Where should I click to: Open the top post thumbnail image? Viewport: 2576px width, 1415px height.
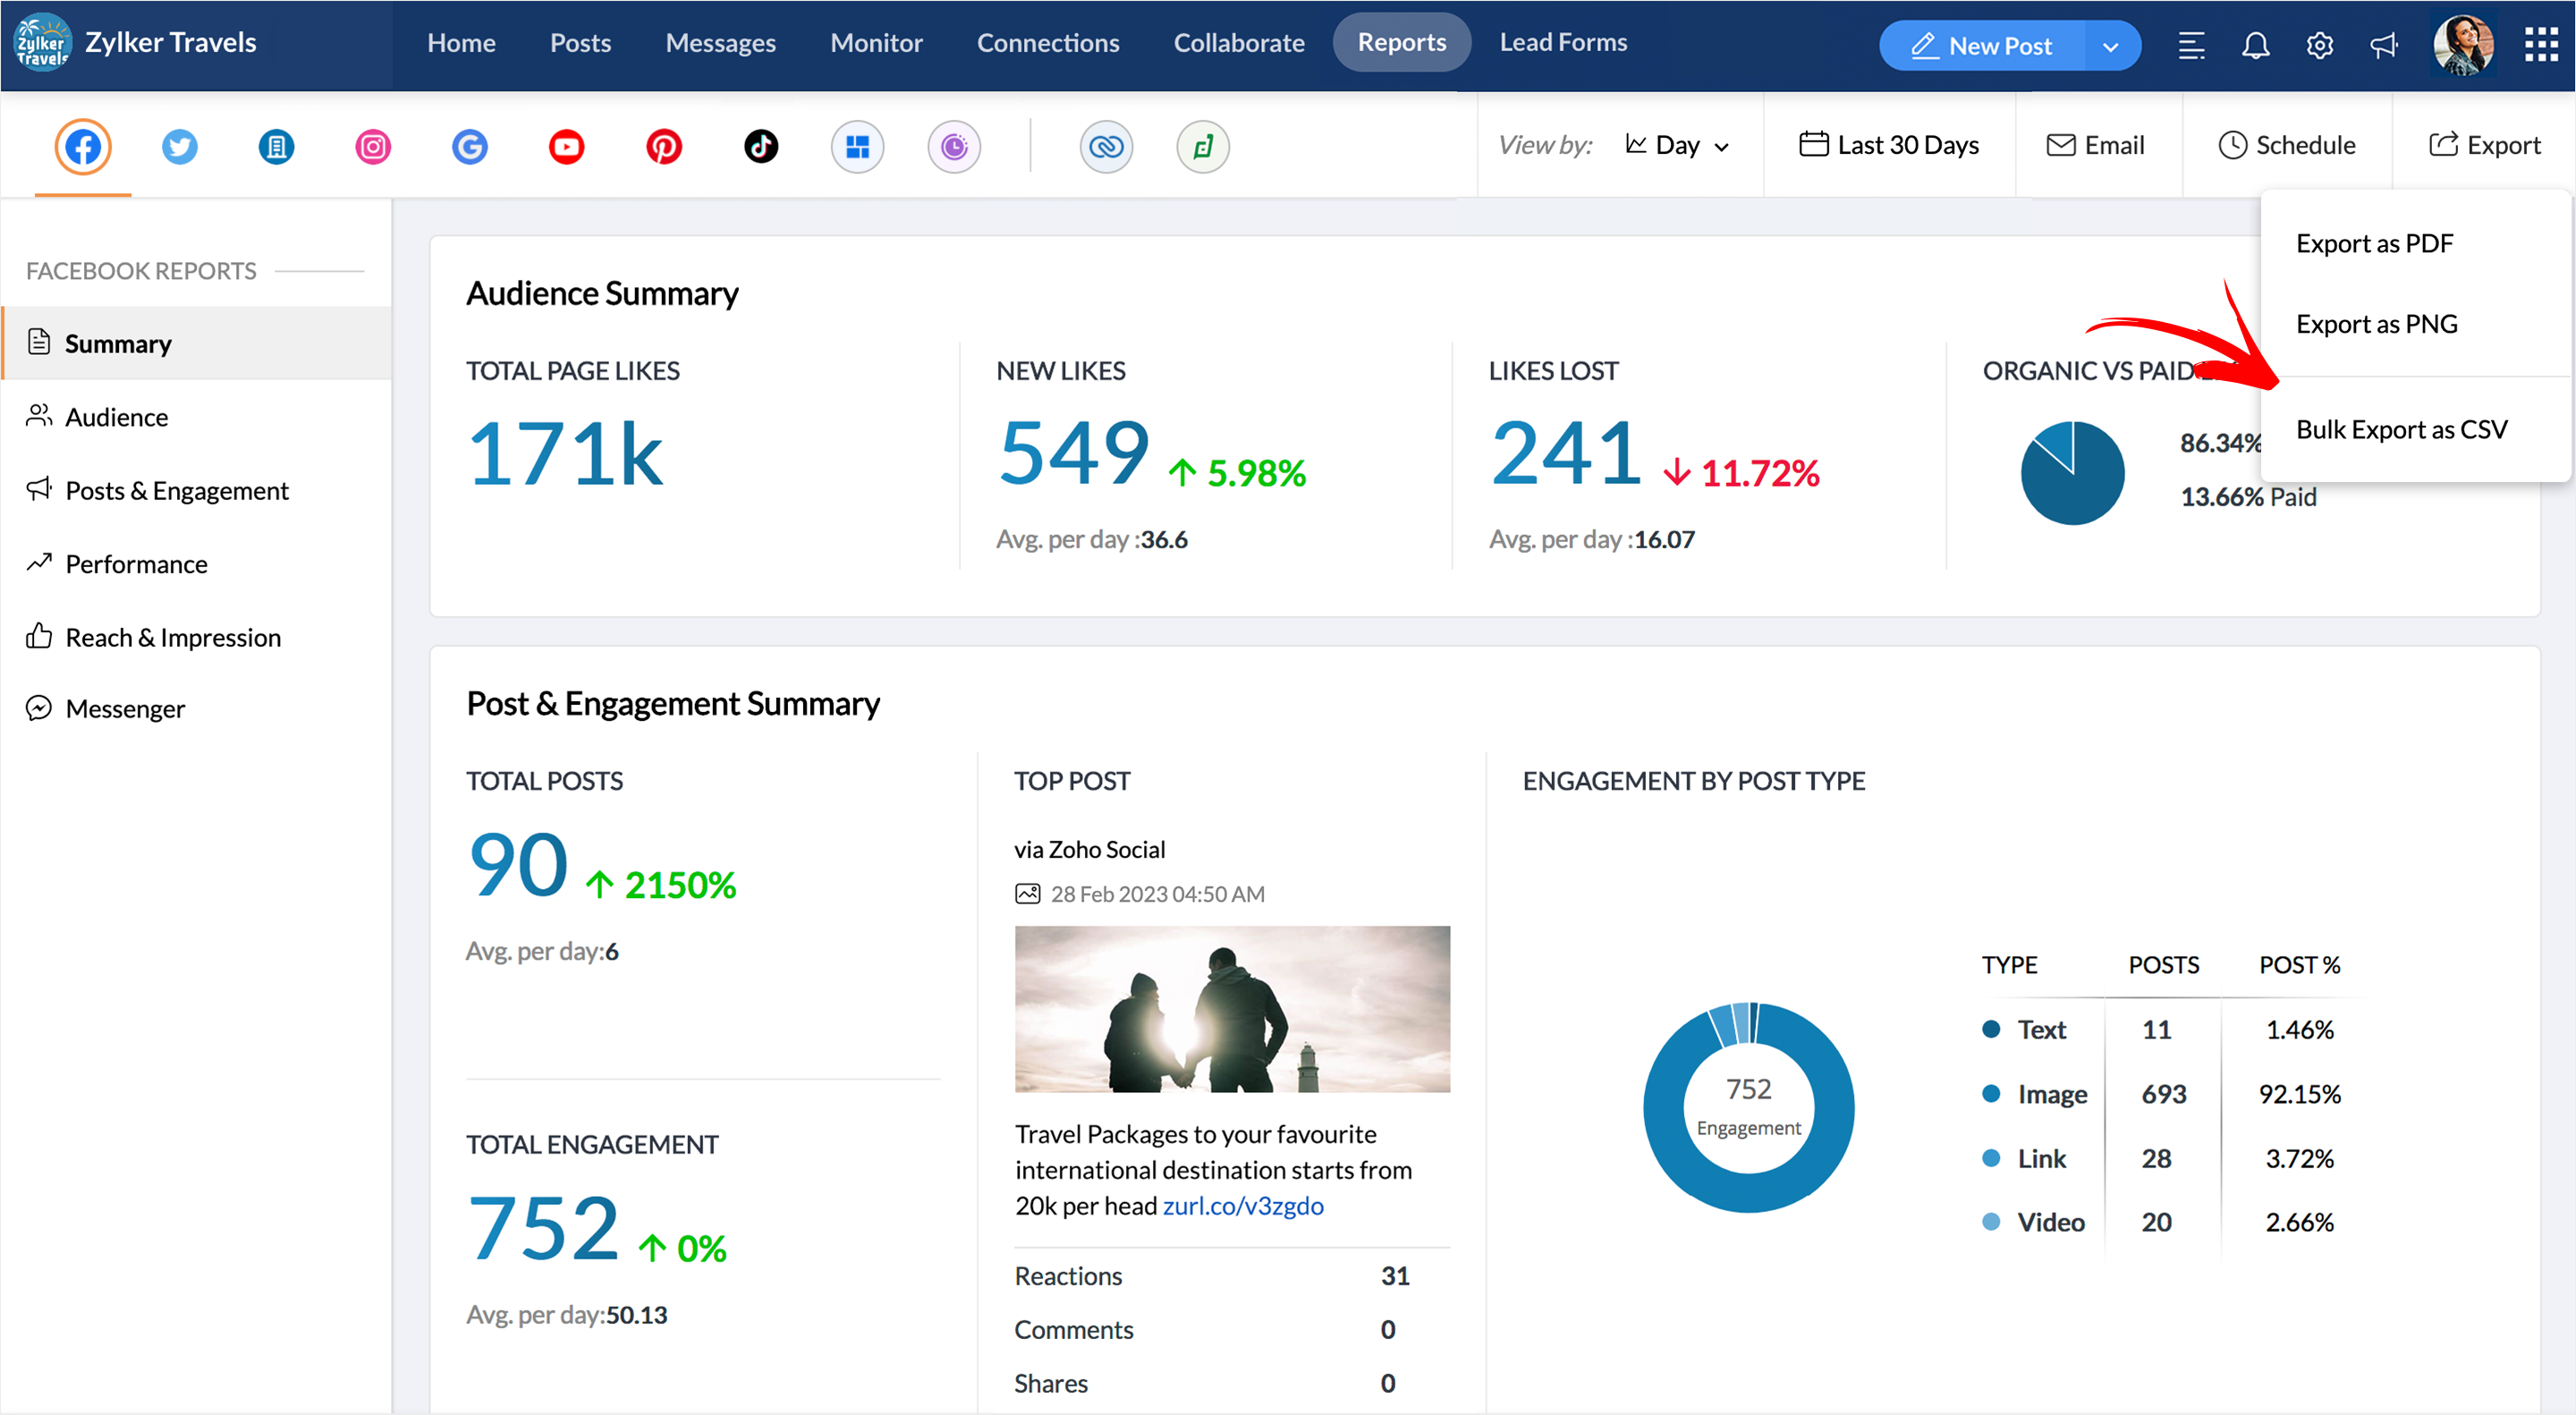pos(1232,1008)
